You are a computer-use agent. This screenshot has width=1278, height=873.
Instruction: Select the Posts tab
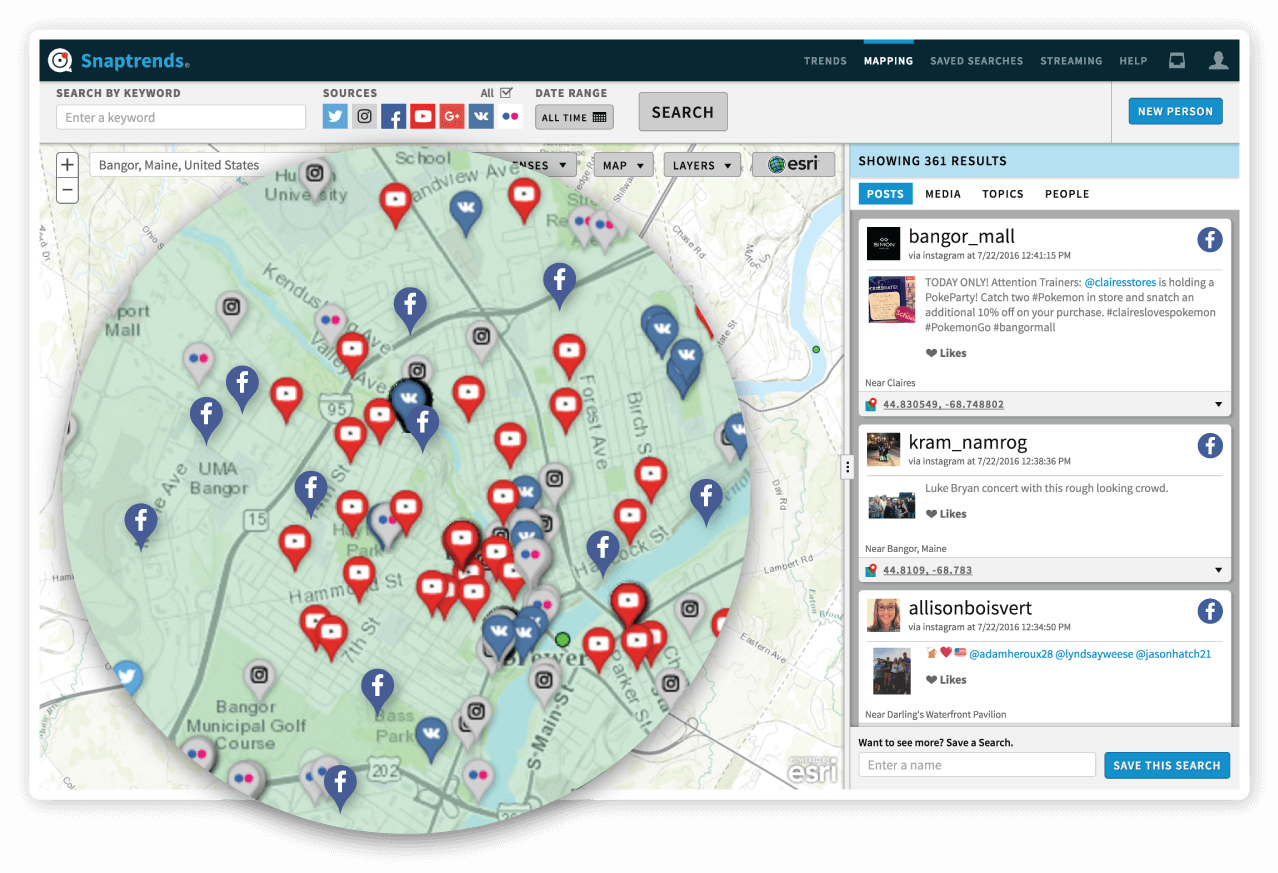click(885, 194)
